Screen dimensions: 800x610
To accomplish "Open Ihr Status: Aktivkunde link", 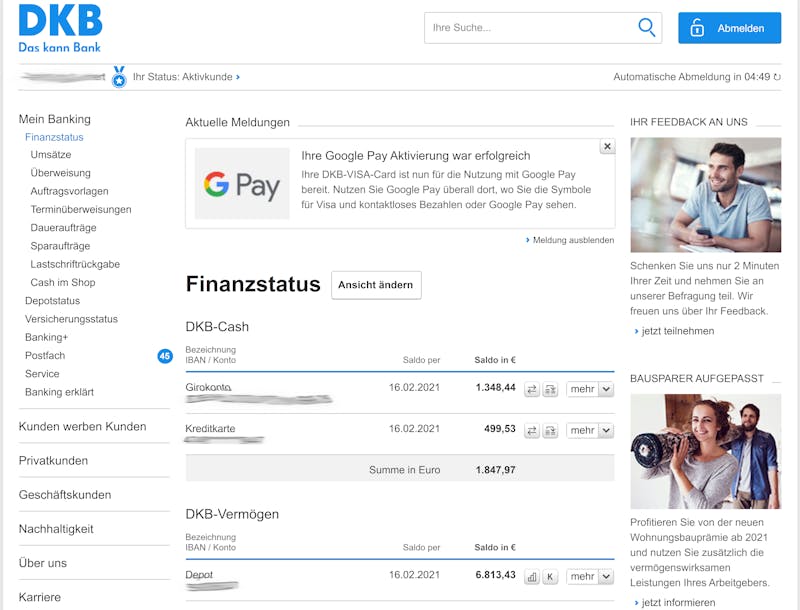I will [x=186, y=77].
